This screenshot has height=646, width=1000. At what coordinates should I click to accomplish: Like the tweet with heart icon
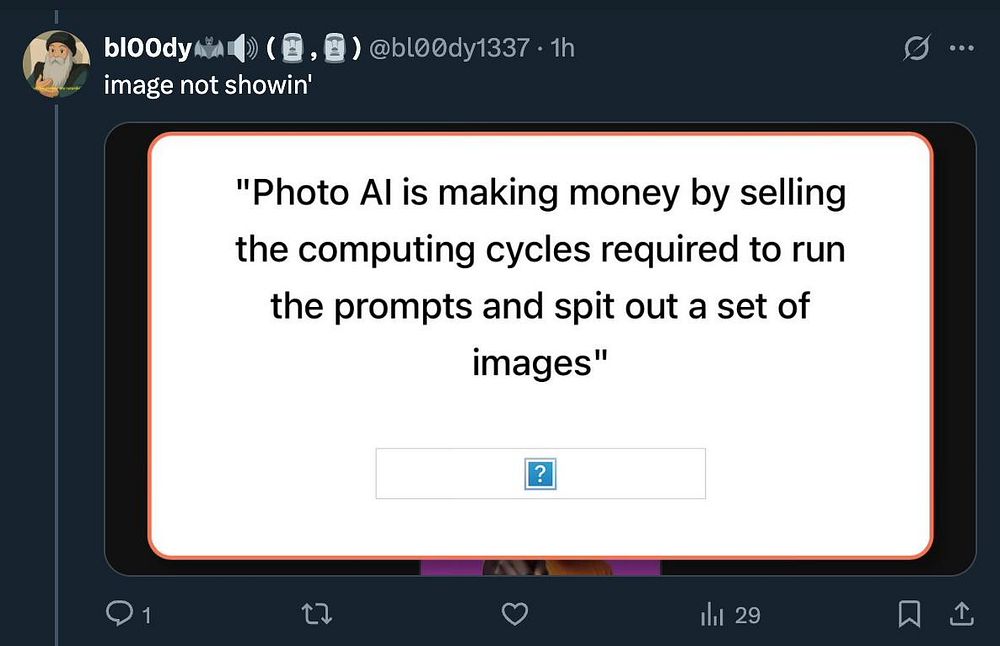pos(515,614)
